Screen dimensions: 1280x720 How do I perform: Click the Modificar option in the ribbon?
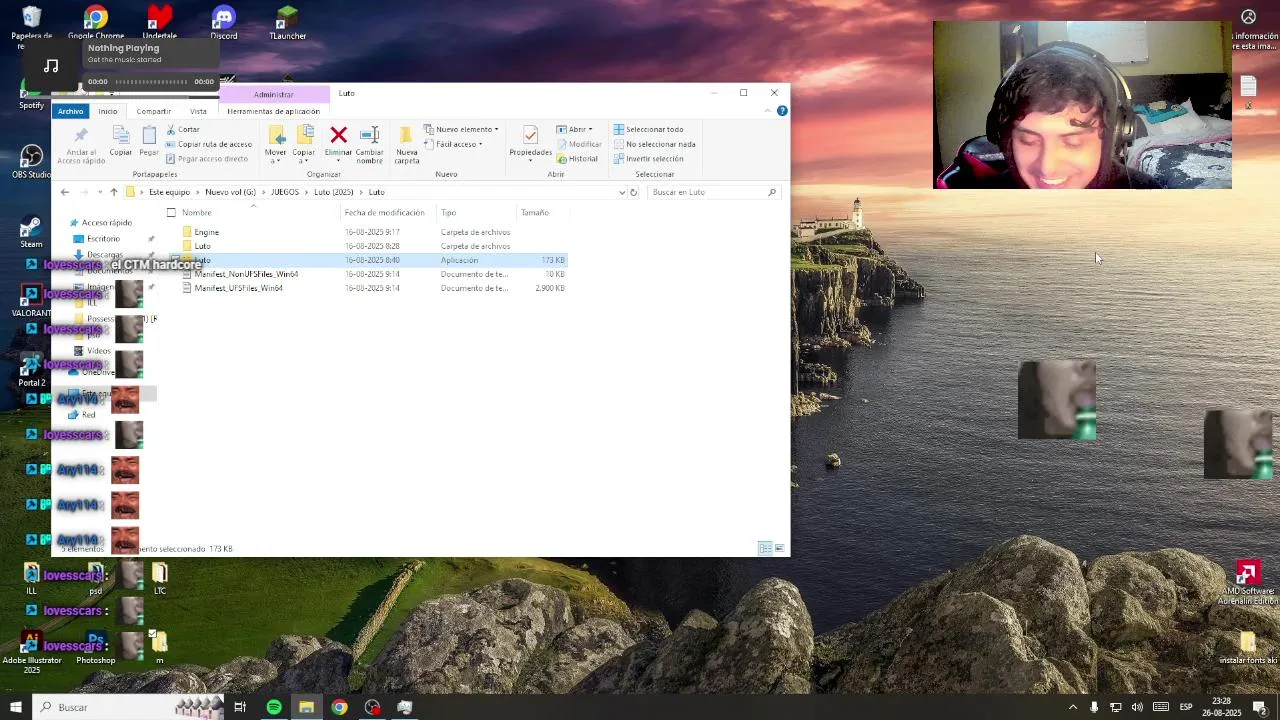pyautogui.click(x=579, y=144)
